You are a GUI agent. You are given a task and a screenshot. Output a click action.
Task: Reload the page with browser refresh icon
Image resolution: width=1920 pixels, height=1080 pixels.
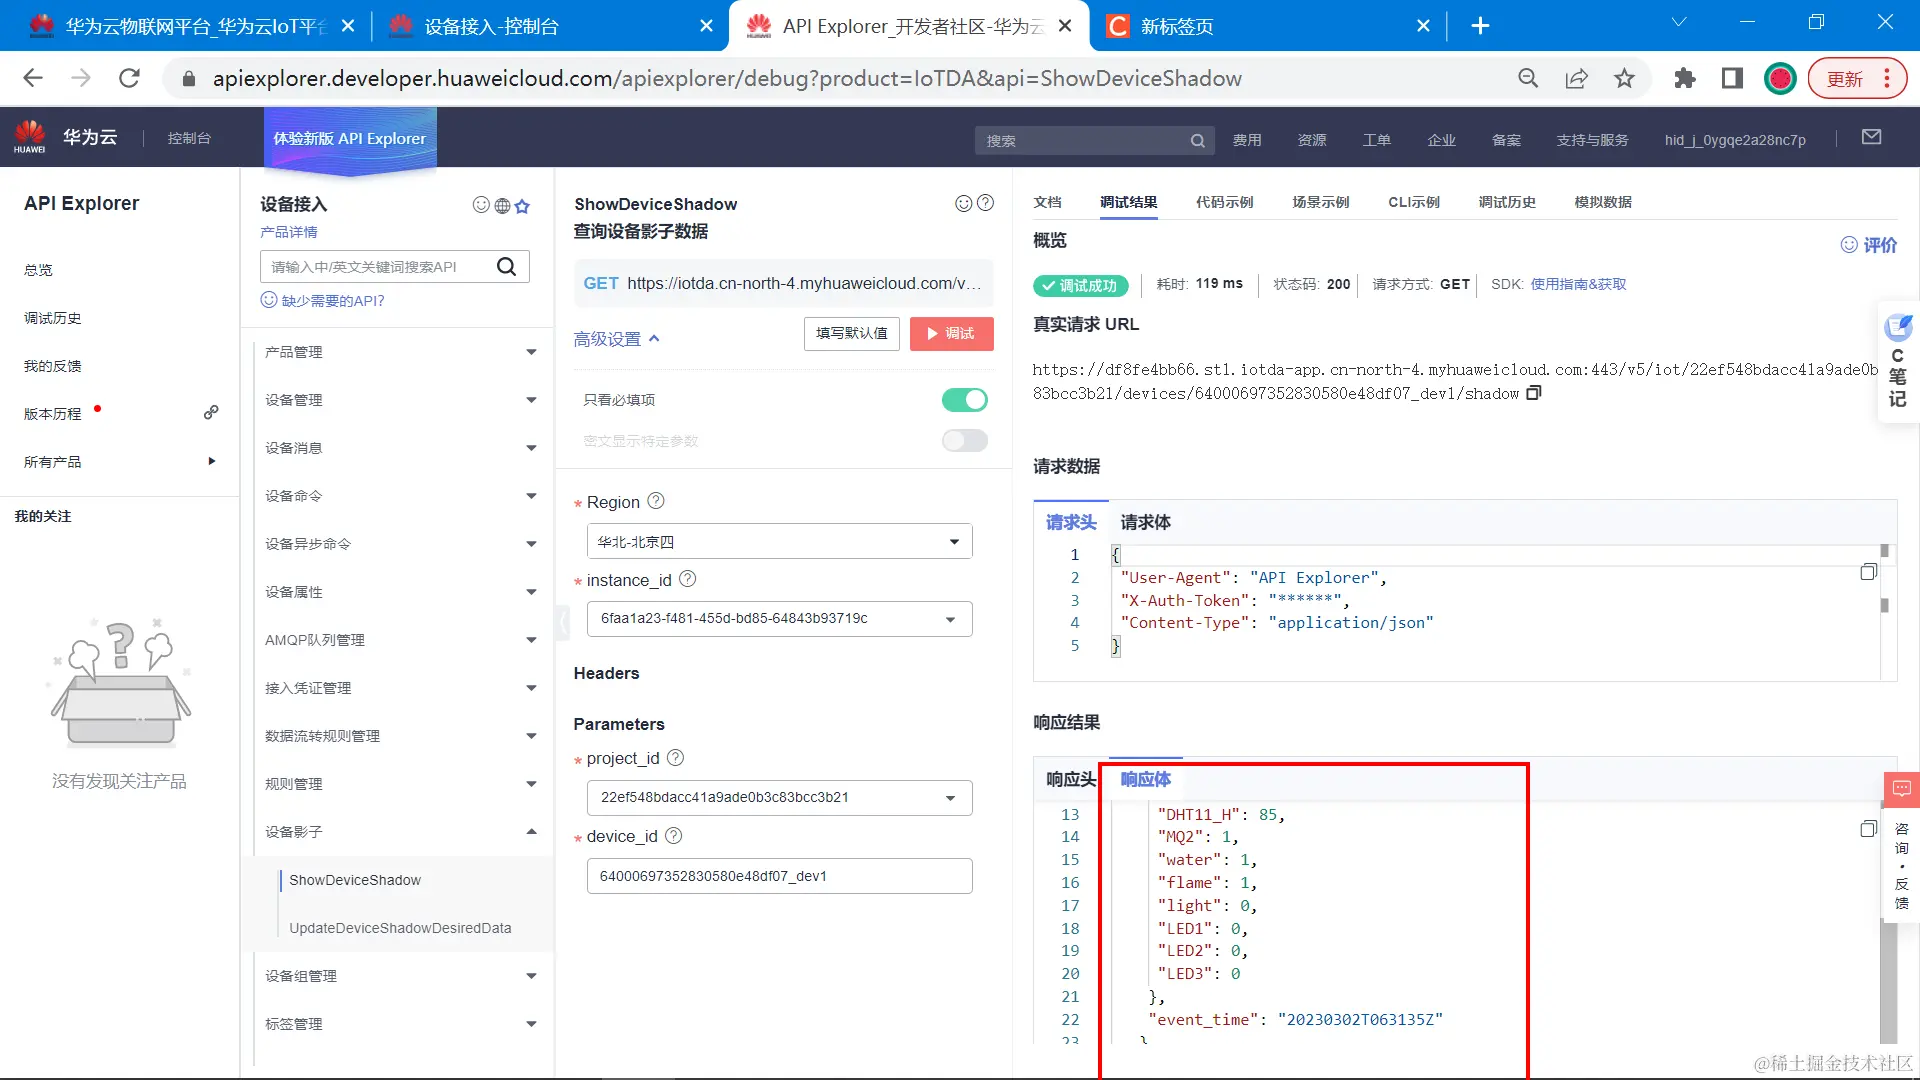(129, 78)
